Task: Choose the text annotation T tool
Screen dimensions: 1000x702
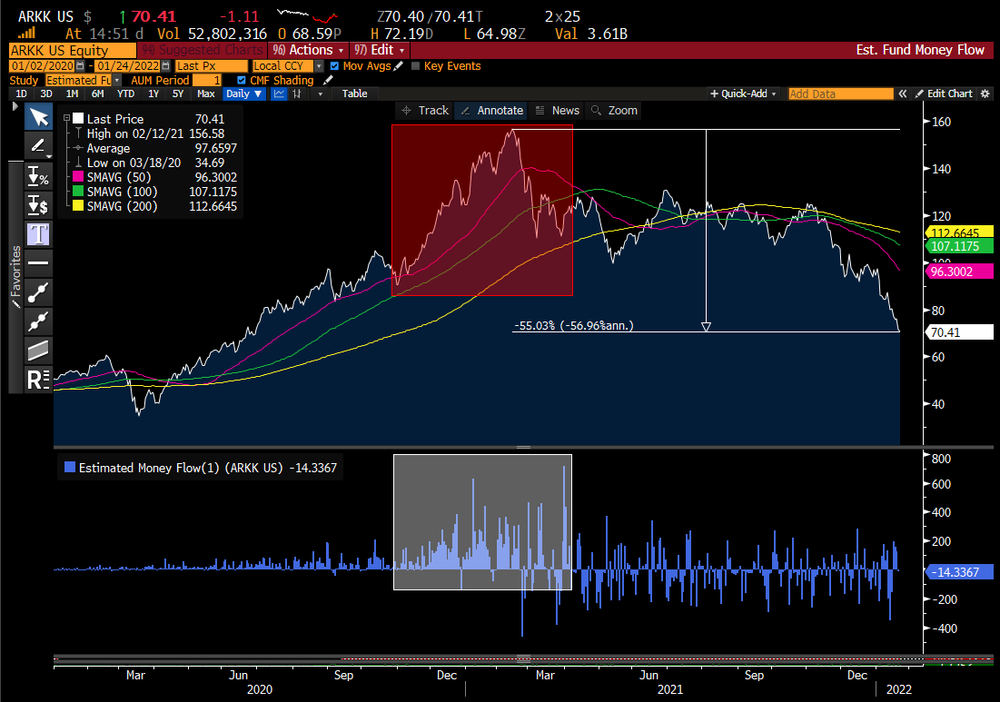Action: pos(38,234)
